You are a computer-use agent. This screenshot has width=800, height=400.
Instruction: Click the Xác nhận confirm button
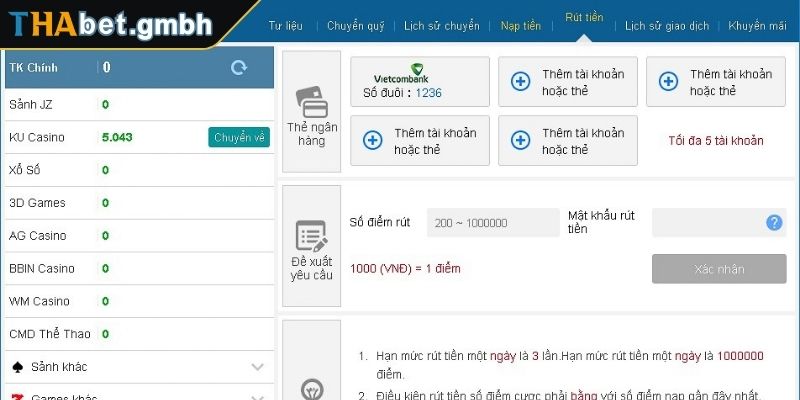pos(719,269)
